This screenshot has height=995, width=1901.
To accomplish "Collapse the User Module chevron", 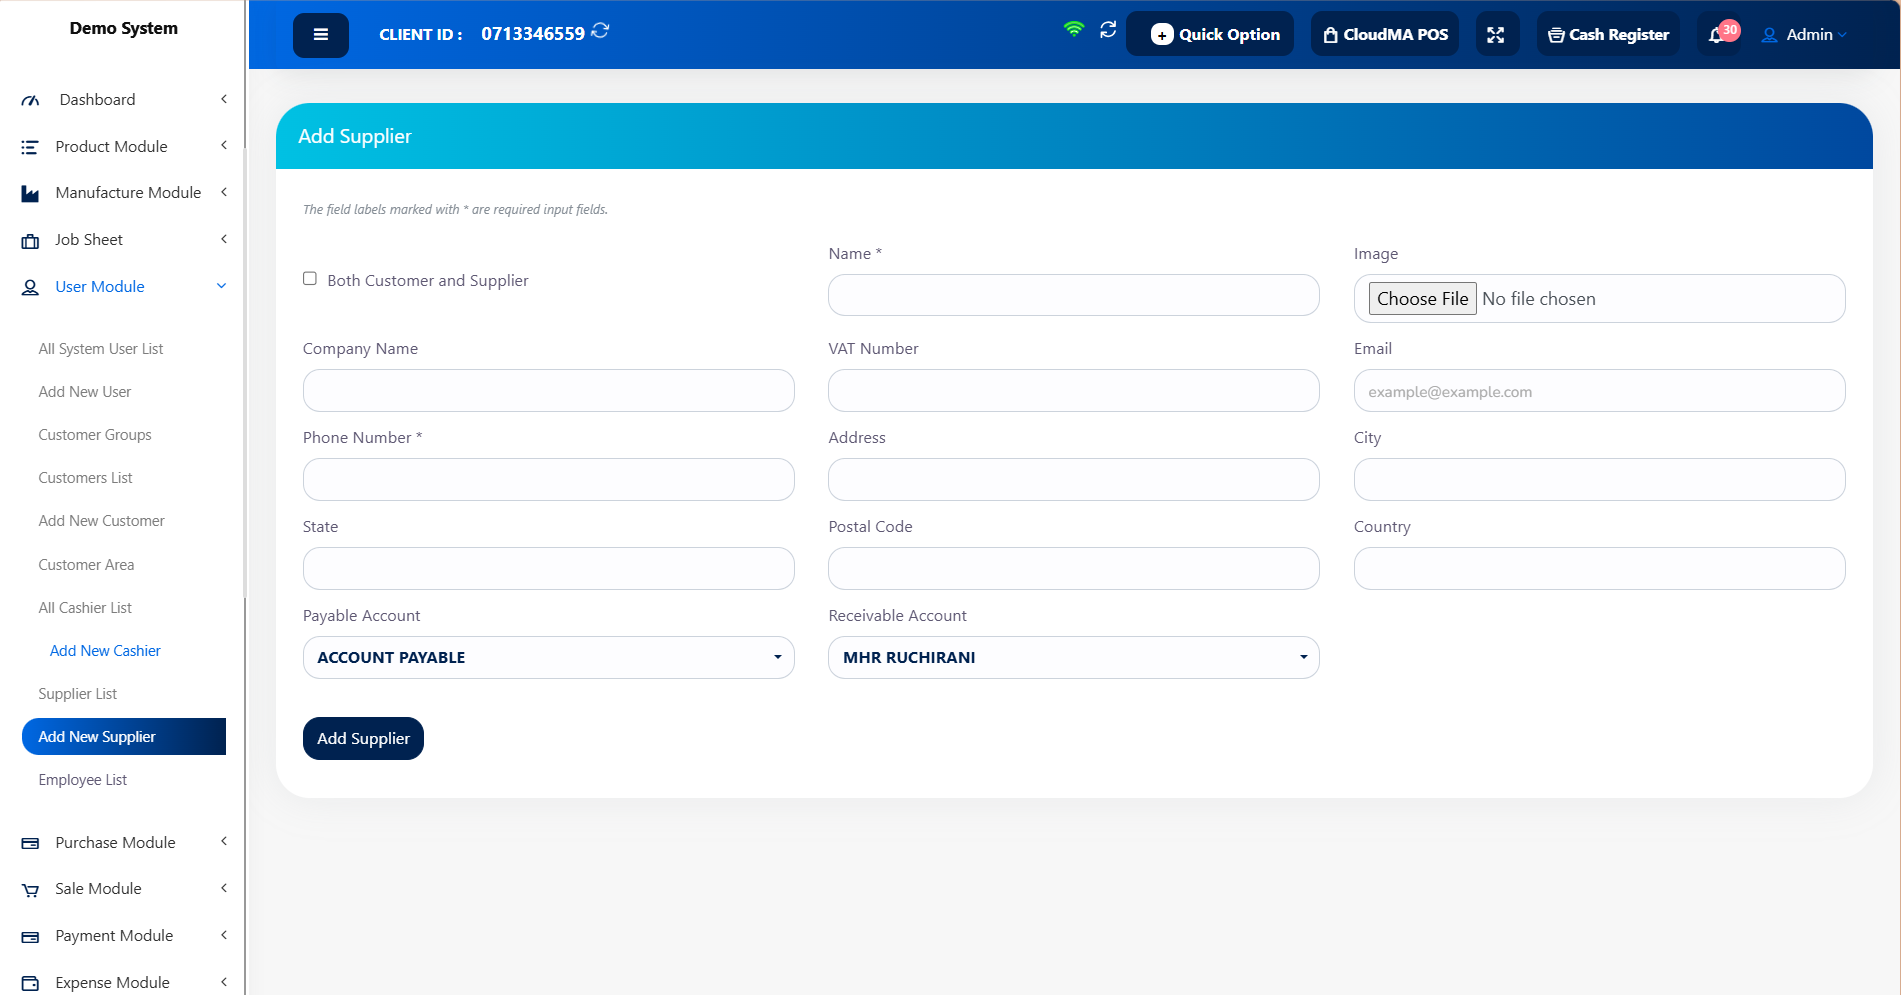I will [x=222, y=286].
